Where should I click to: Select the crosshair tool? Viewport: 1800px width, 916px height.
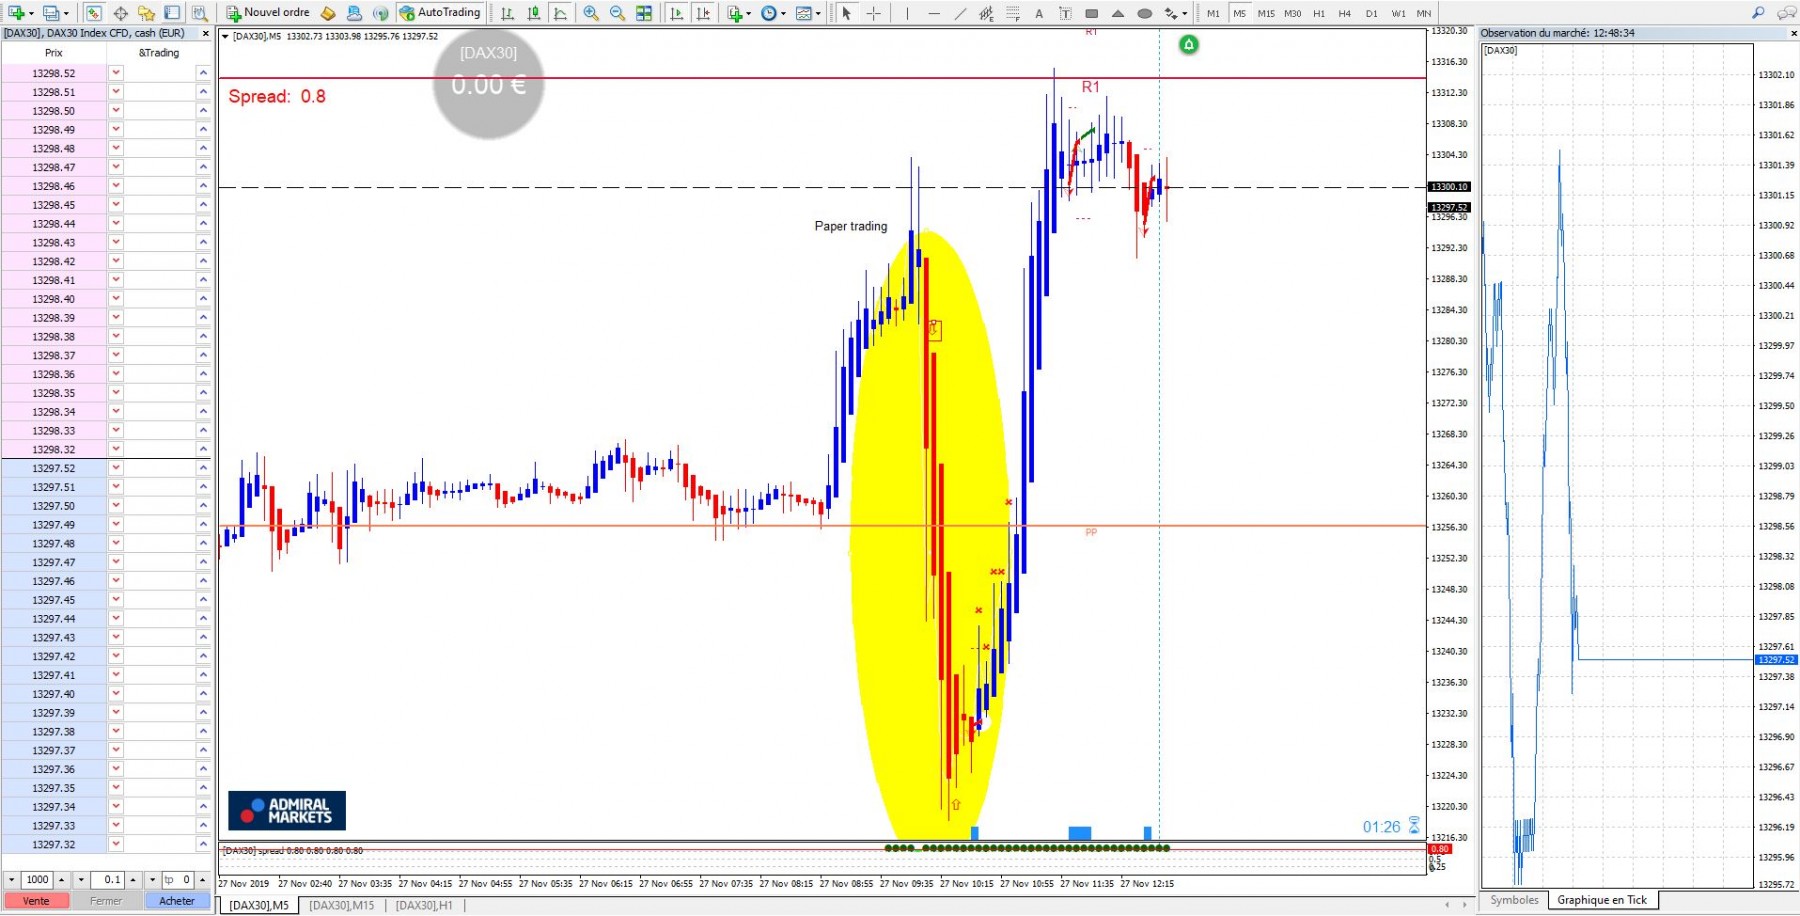873,13
